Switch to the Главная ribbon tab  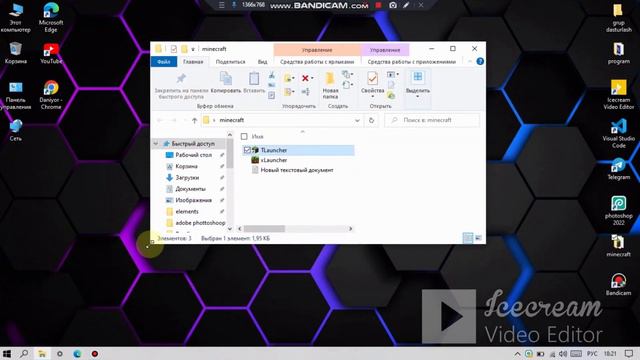(193, 62)
